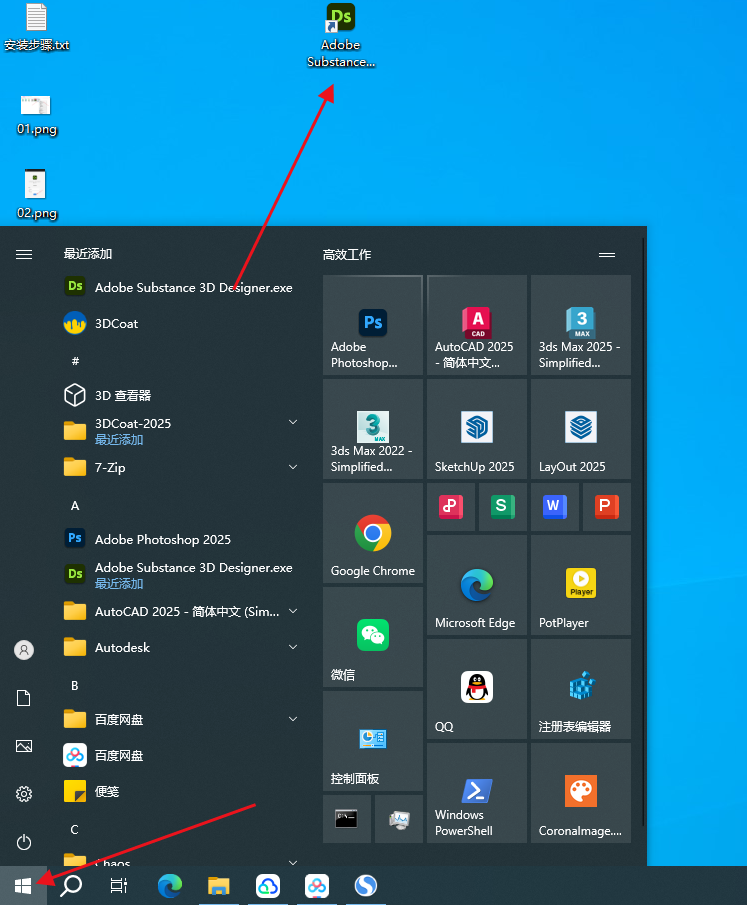Open the monitor graph small tile
This screenshot has height=905, width=747.
pos(399,818)
